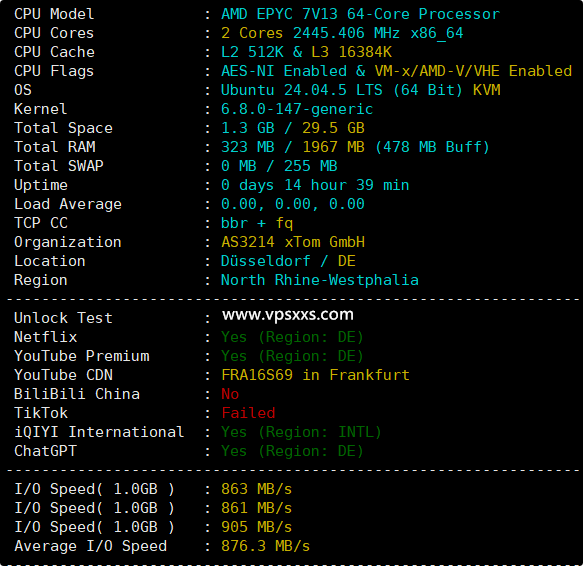Click the kernel version '6.8.0-147-generic'
The width and height of the screenshot is (583, 566).
coord(297,109)
